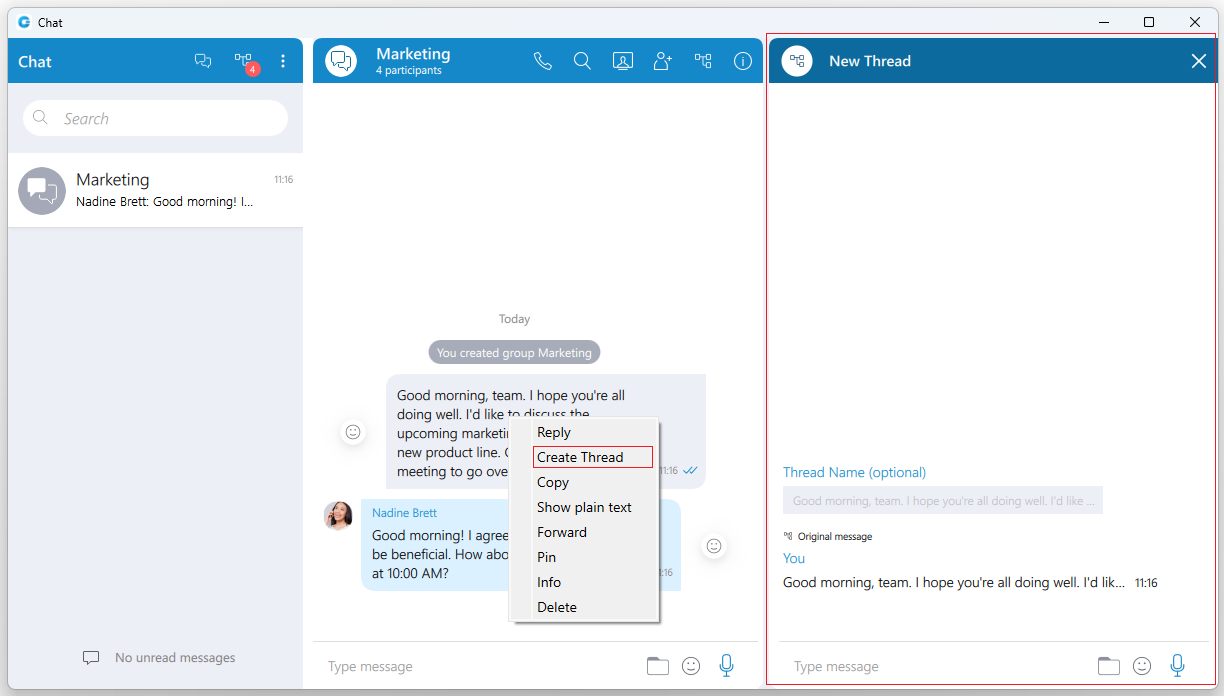
Task: Choose Forward from context menu
Action: click(x=562, y=532)
